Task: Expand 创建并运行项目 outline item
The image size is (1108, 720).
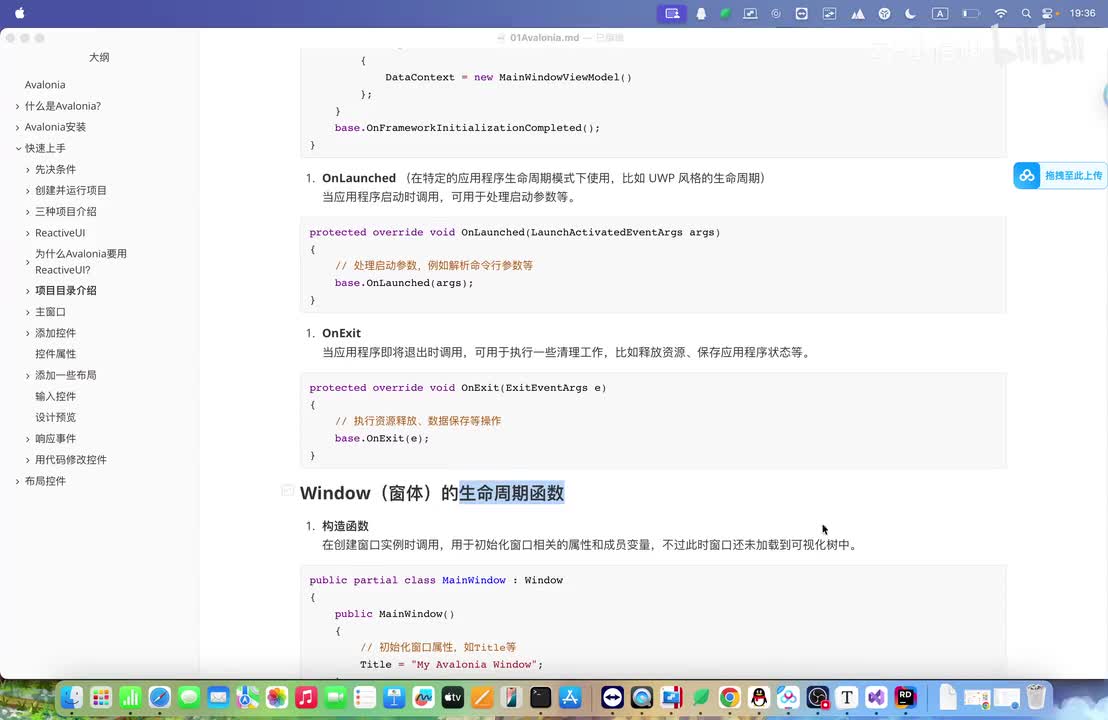Action: [x=28, y=191]
